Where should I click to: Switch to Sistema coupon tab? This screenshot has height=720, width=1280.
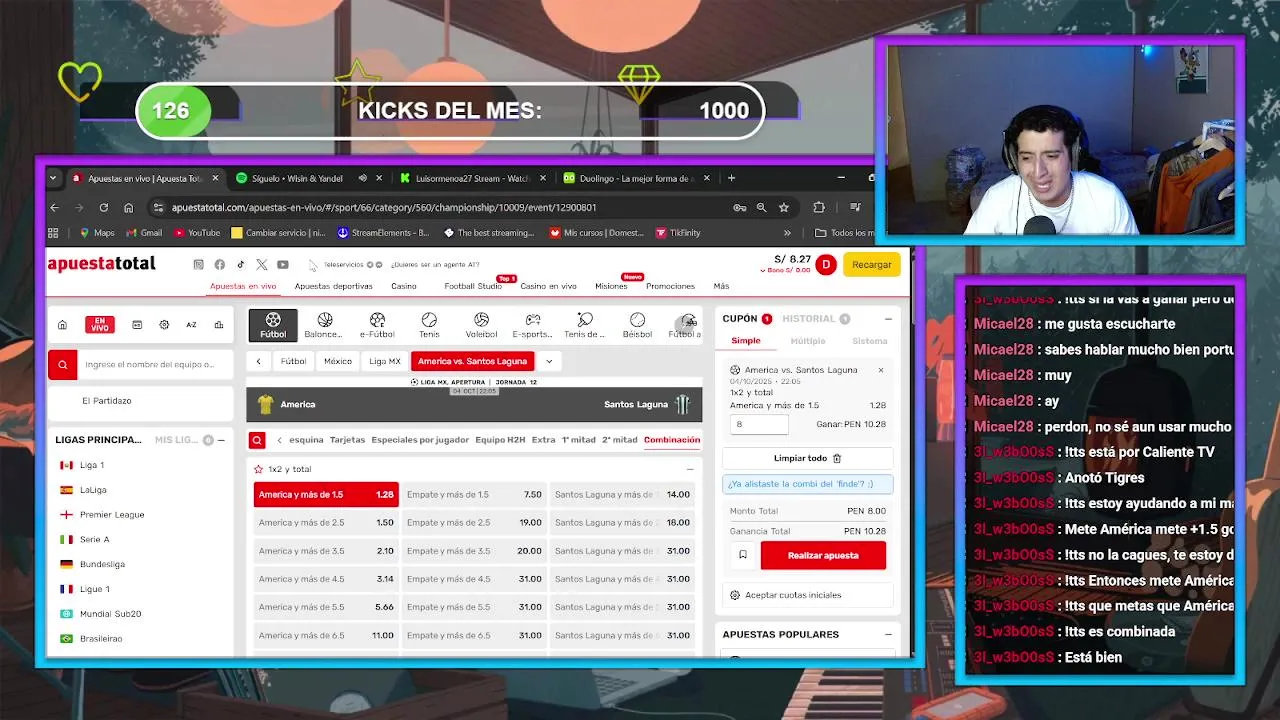click(869, 341)
